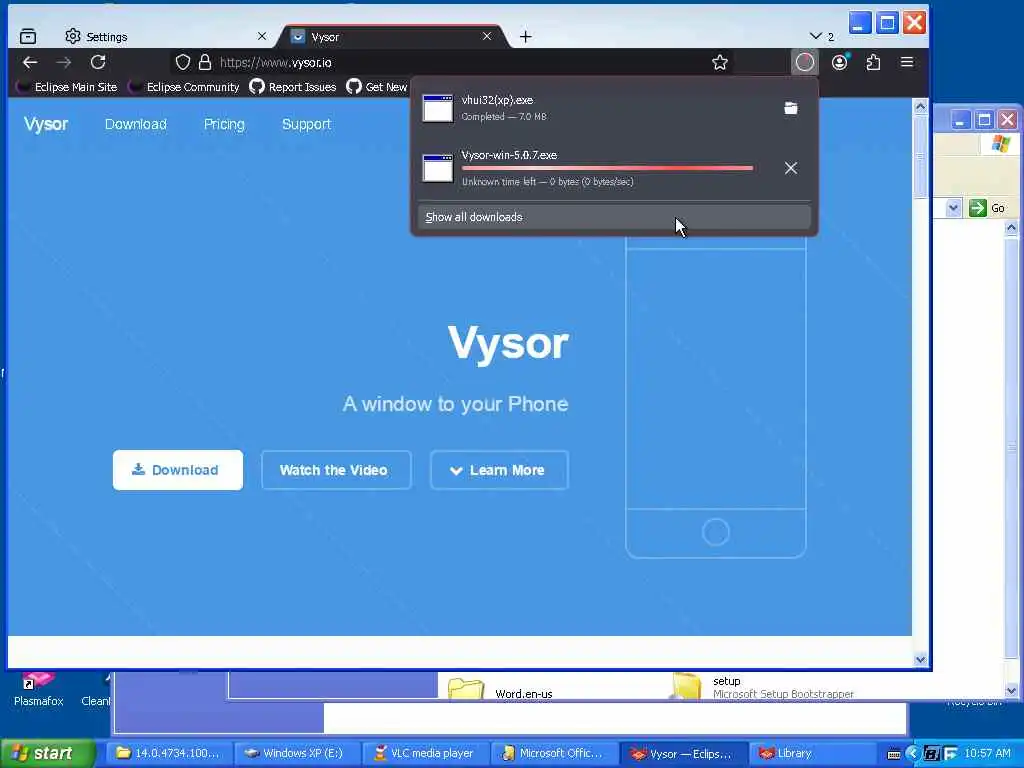Open the Windows start menu

[48, 753]
